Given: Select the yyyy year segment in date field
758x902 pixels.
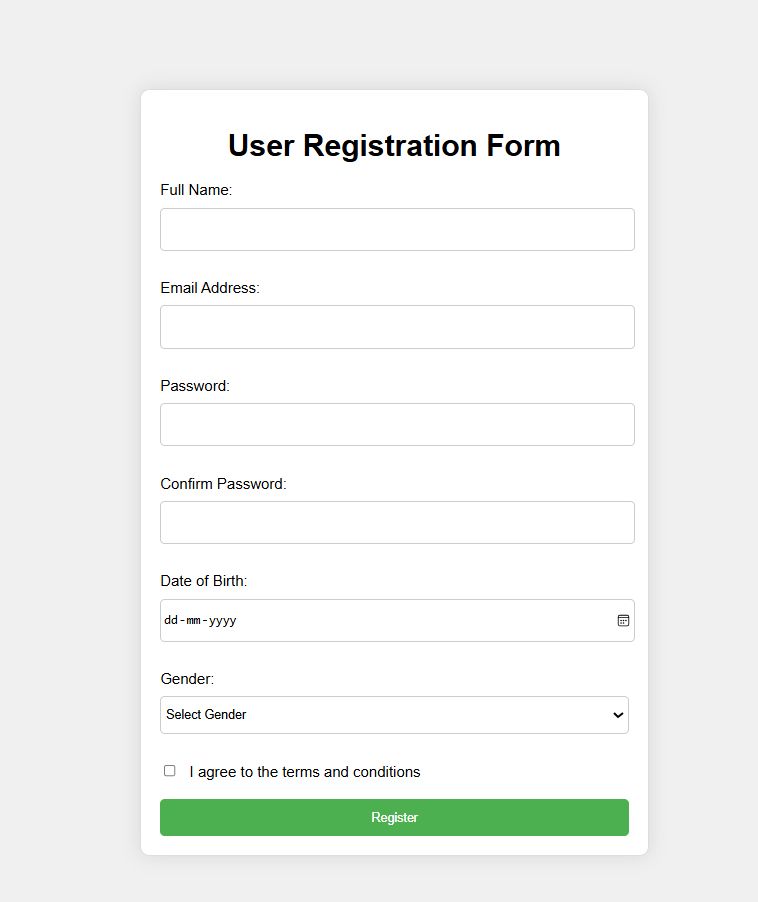Looking at the screenshot, I should pos(223,620).
